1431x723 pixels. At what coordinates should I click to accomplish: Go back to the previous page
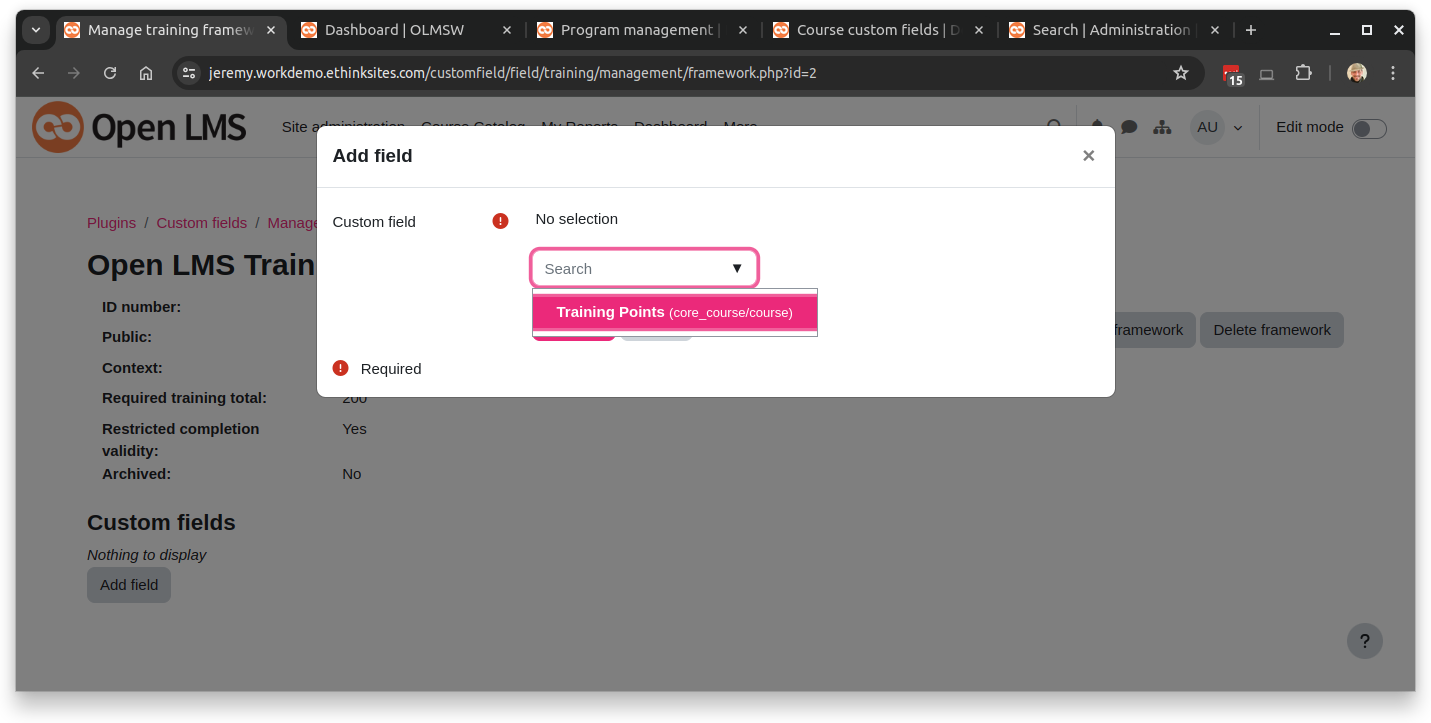click(x=38, y=73)
